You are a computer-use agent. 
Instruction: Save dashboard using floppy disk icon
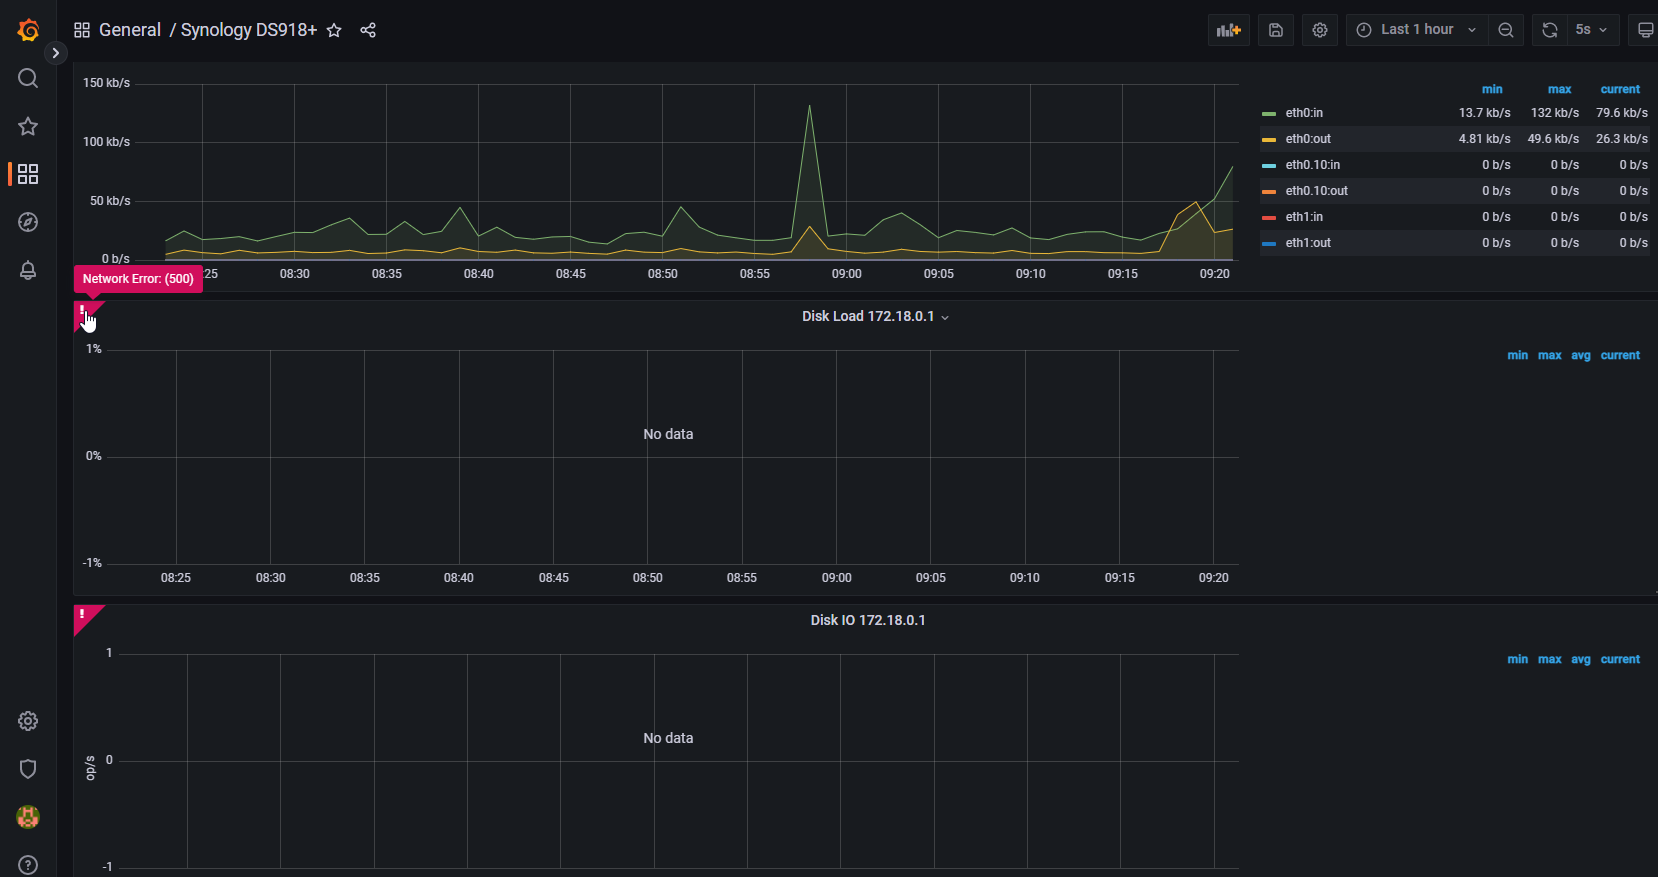pyautogui.click(x=1276, y=30)
